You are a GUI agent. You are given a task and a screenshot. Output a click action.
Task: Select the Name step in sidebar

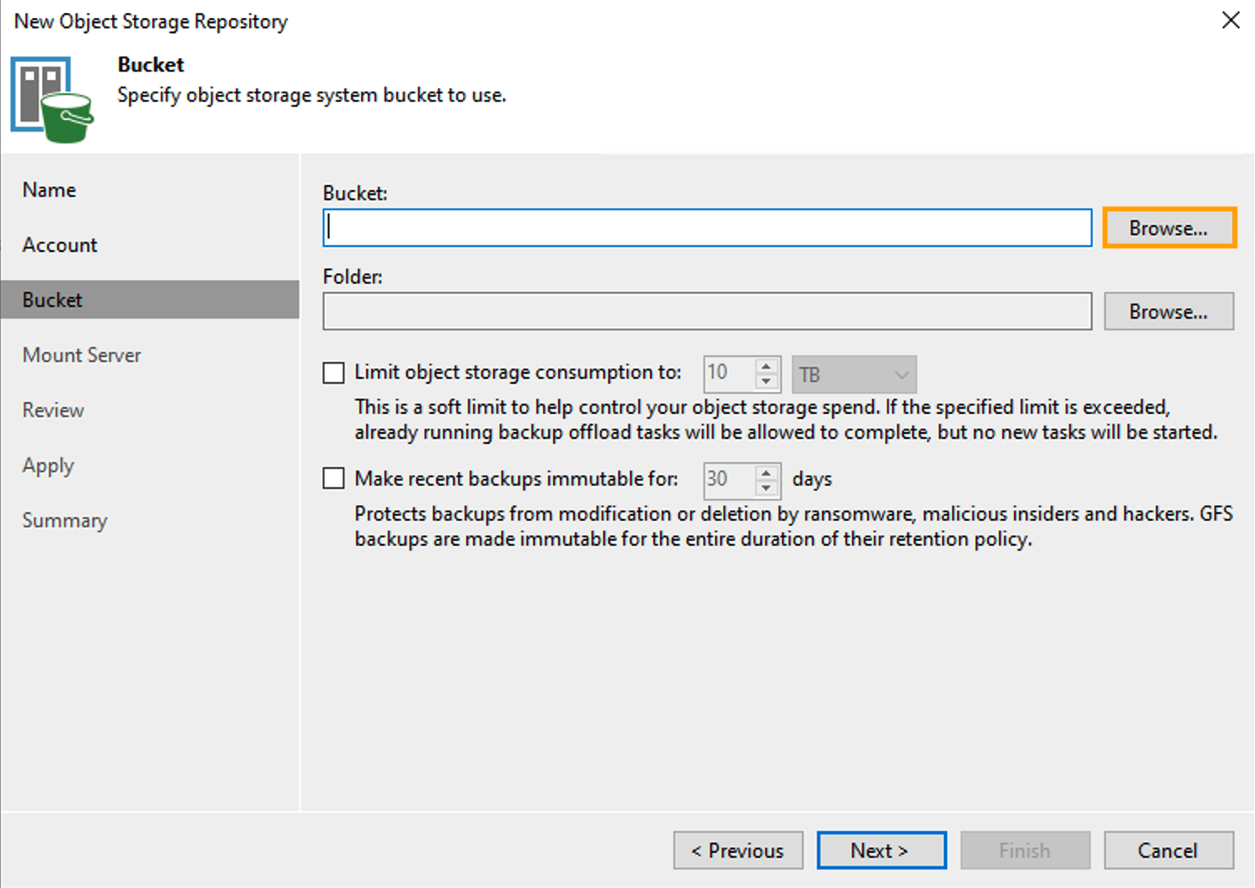pyautogui.click(x=48, y=189)
